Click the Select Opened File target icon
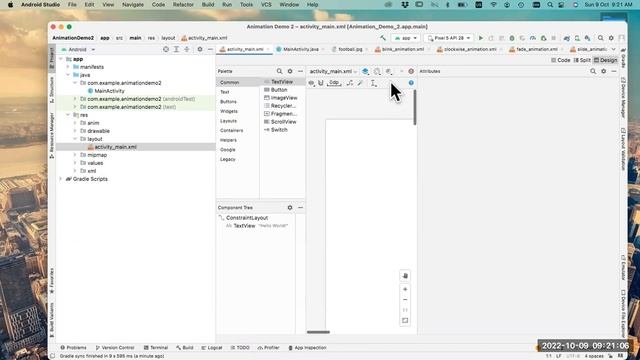 [x=166, y=49]
